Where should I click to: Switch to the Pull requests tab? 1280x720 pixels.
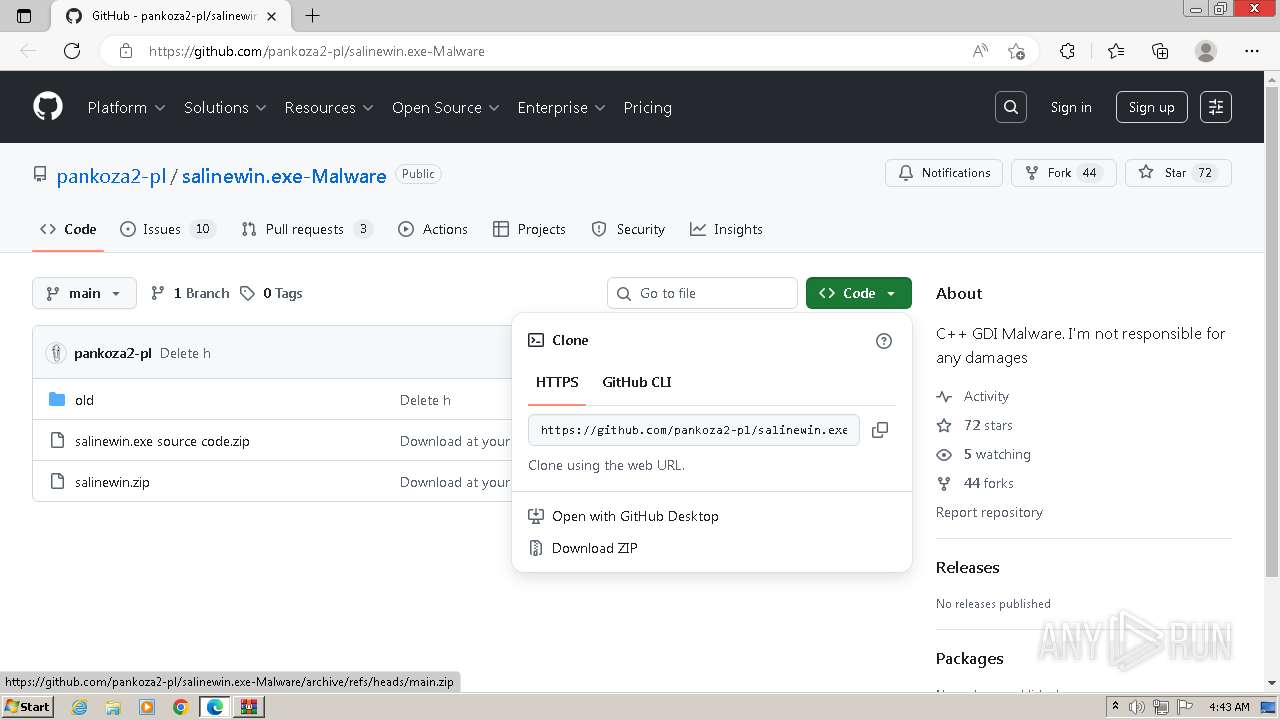[307, 229]
